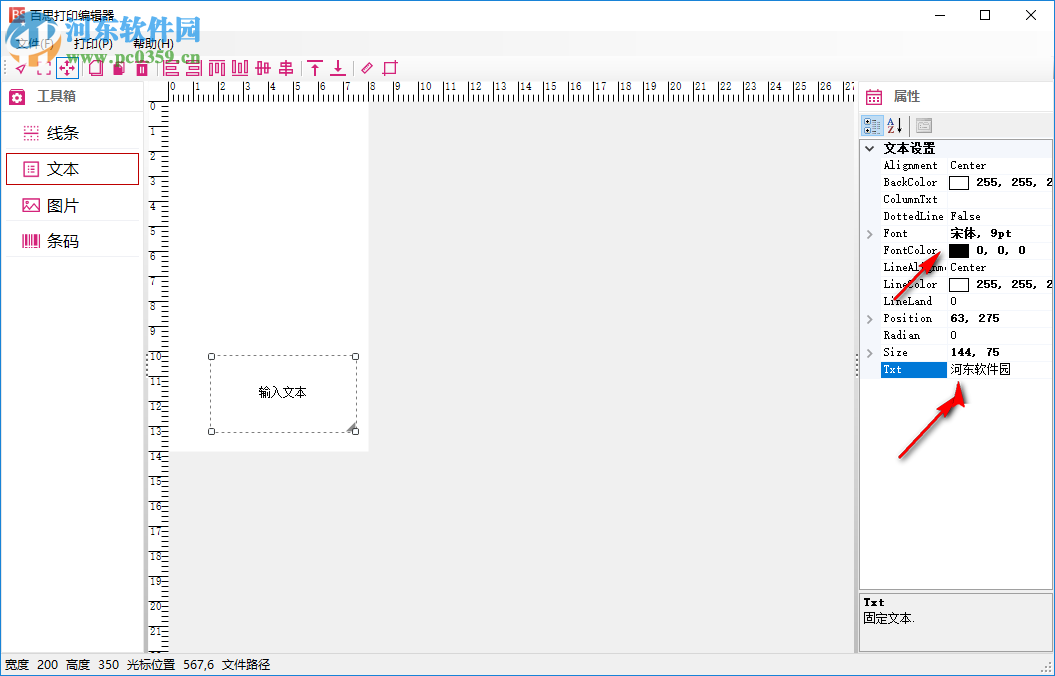Screen dimensions: 1055x676
Task: Click the toolbar drag grip handle
Action: [x=5, y=68]
